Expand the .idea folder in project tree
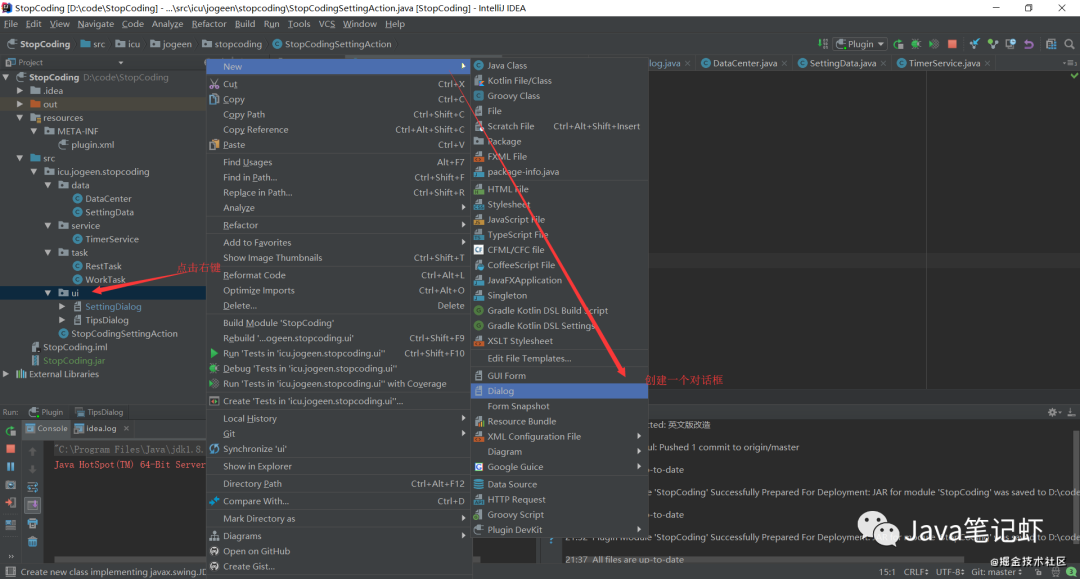Image resolution: width=1080 pixels, height=579 pixels. click(20, 91)
